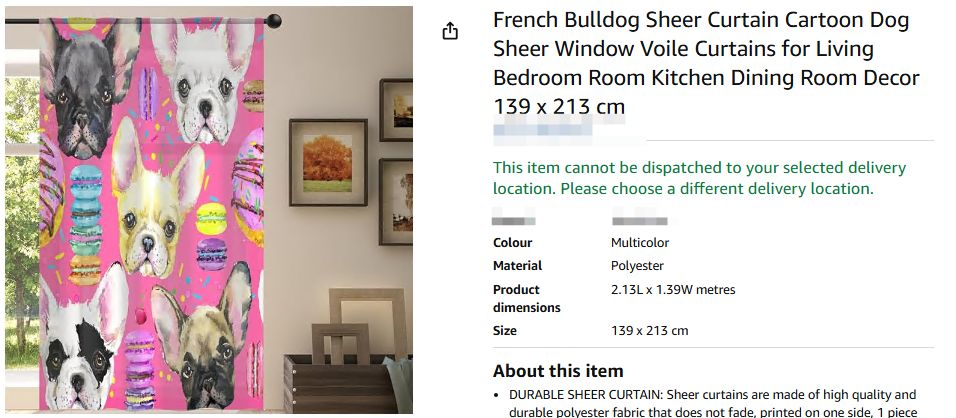Select the Colour attribute label
The width and height of the screenshot is (956, 418).
coord(513,243)
